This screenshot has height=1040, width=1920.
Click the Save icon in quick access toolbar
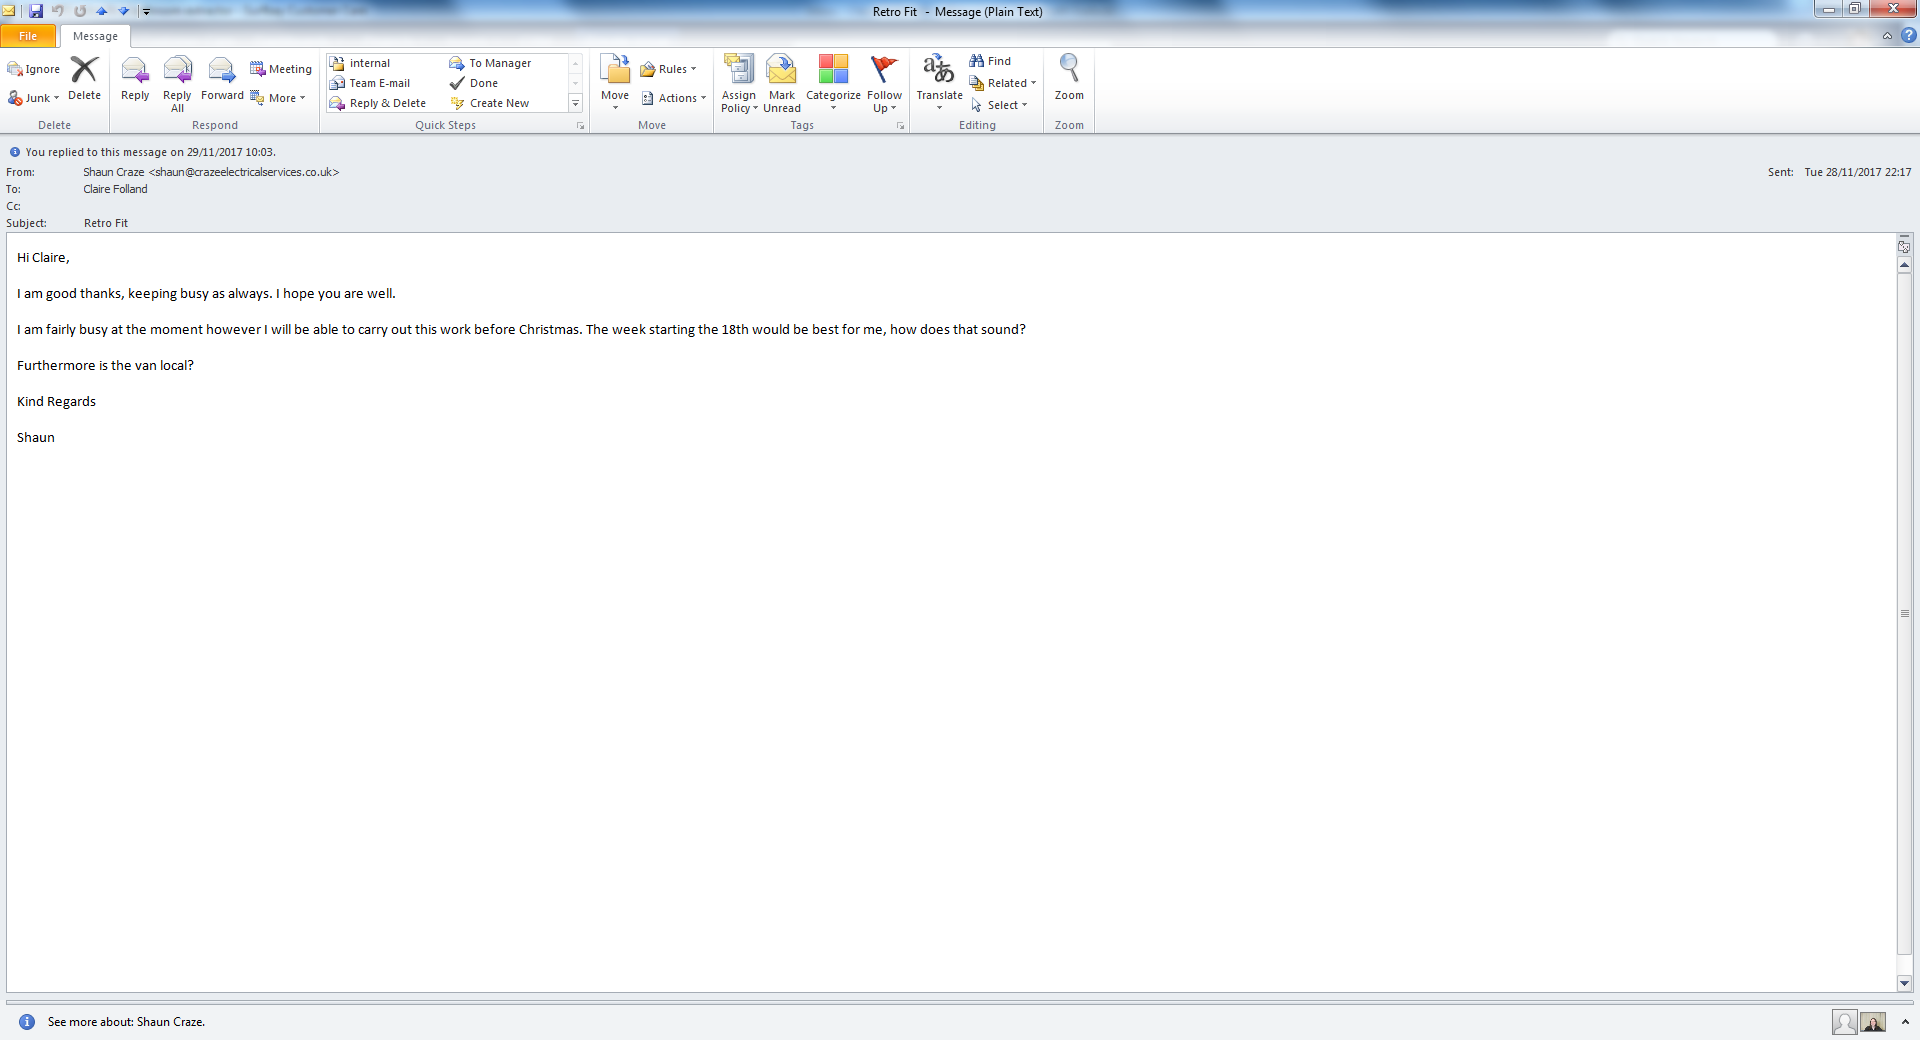[x=36, y=11]
